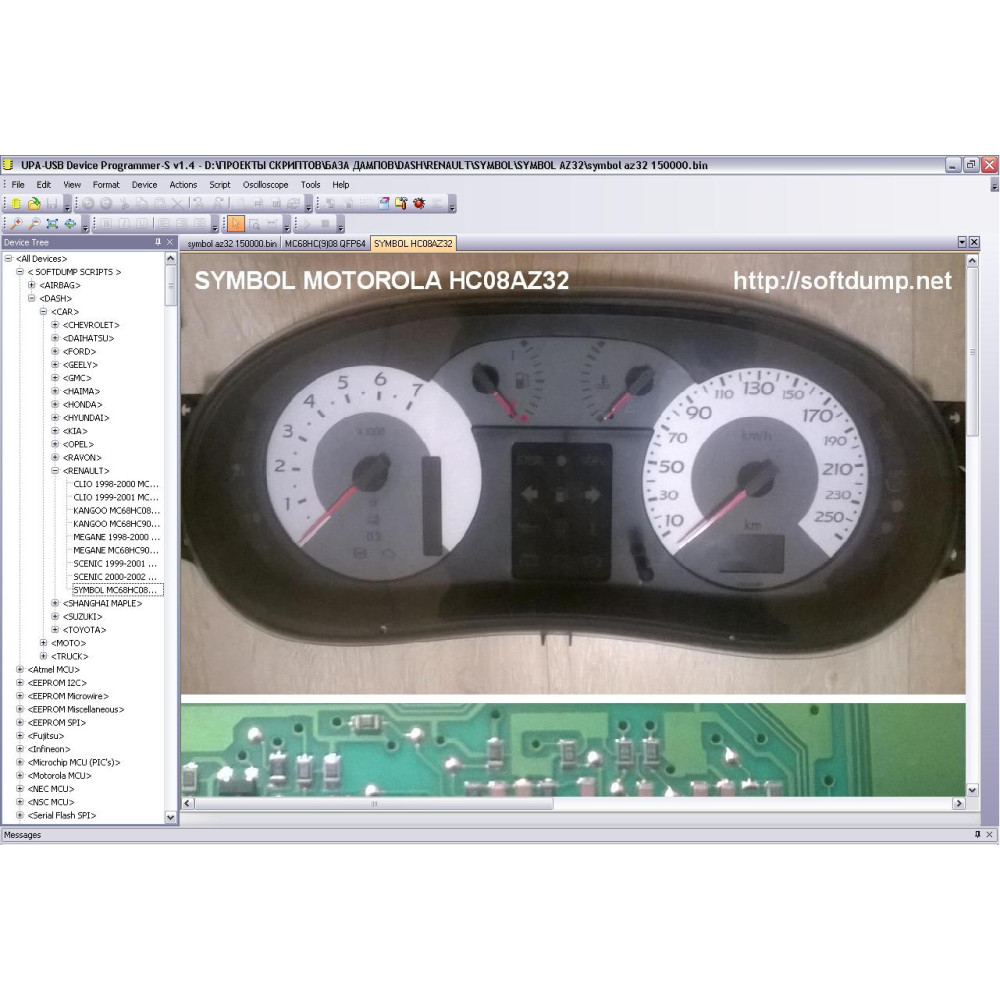Expand the TOYOTA tree node
Image resolution: width=1000 pixels, height=1000 pixels.
tap(55, 629)
